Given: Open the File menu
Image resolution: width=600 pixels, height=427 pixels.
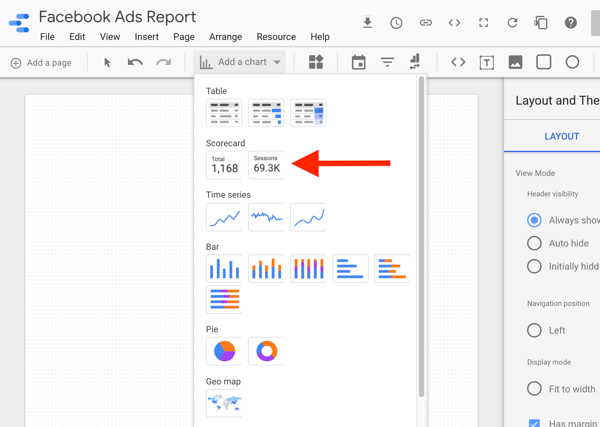Looking at the screenshot, I should pos(47,37).
